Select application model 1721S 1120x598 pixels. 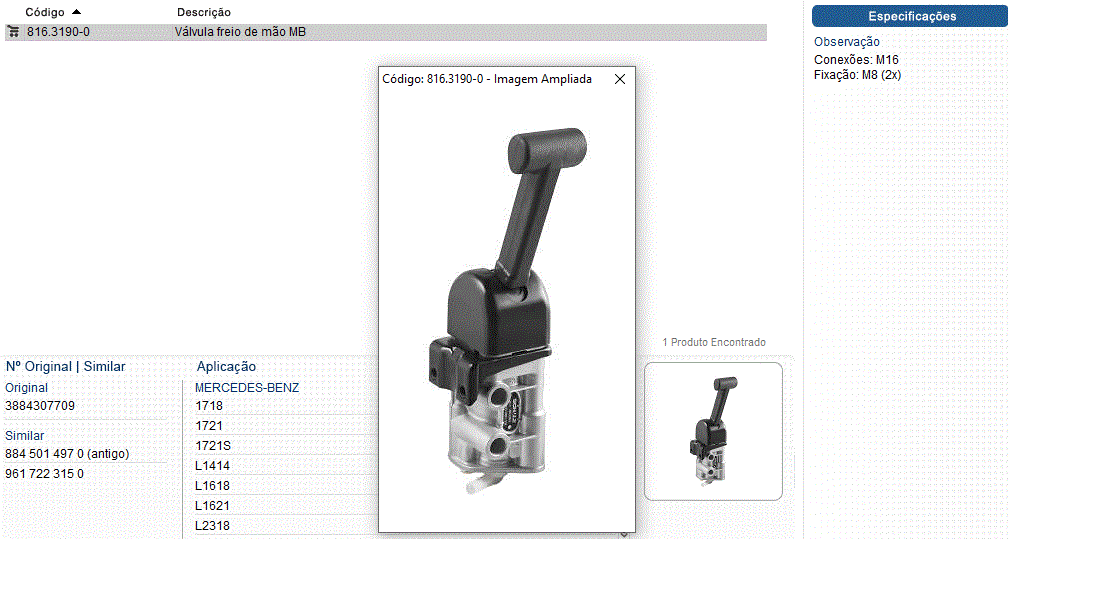(x=213, y=446)
